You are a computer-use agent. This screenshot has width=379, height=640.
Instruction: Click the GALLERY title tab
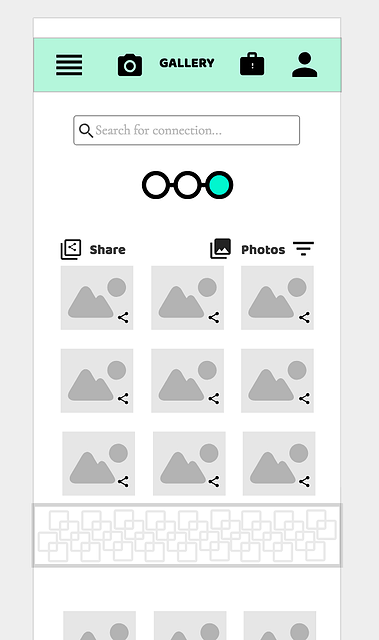point(187,63)
